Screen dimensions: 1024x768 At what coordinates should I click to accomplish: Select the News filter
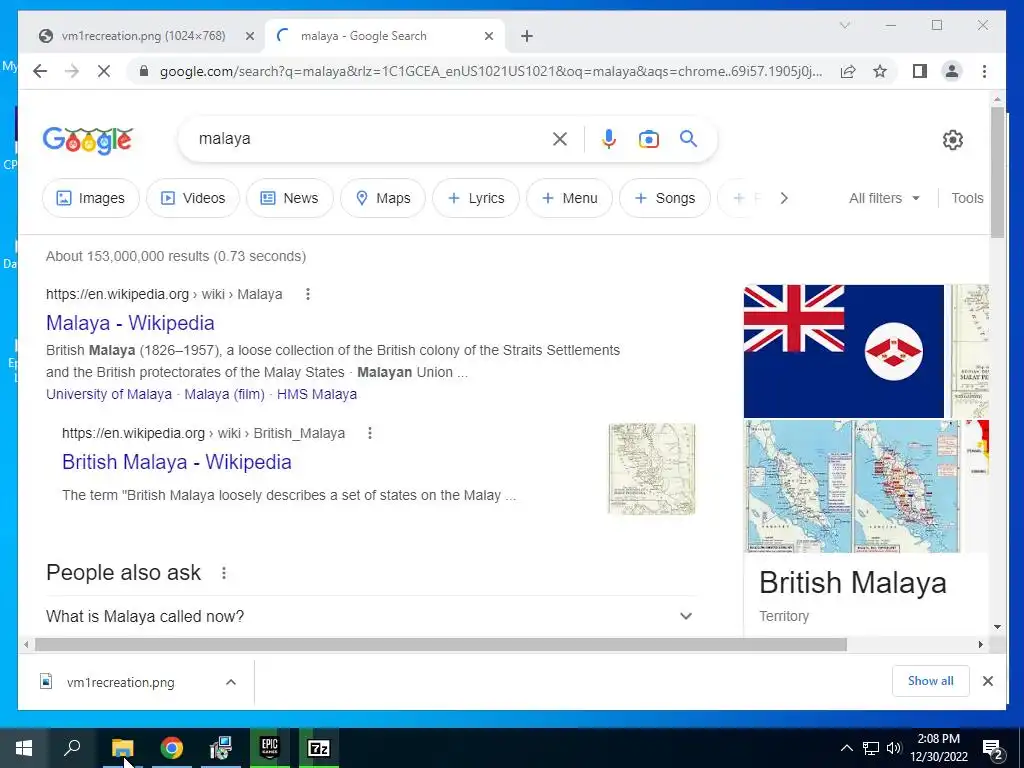pyautogui.click(x=289, y=198)
